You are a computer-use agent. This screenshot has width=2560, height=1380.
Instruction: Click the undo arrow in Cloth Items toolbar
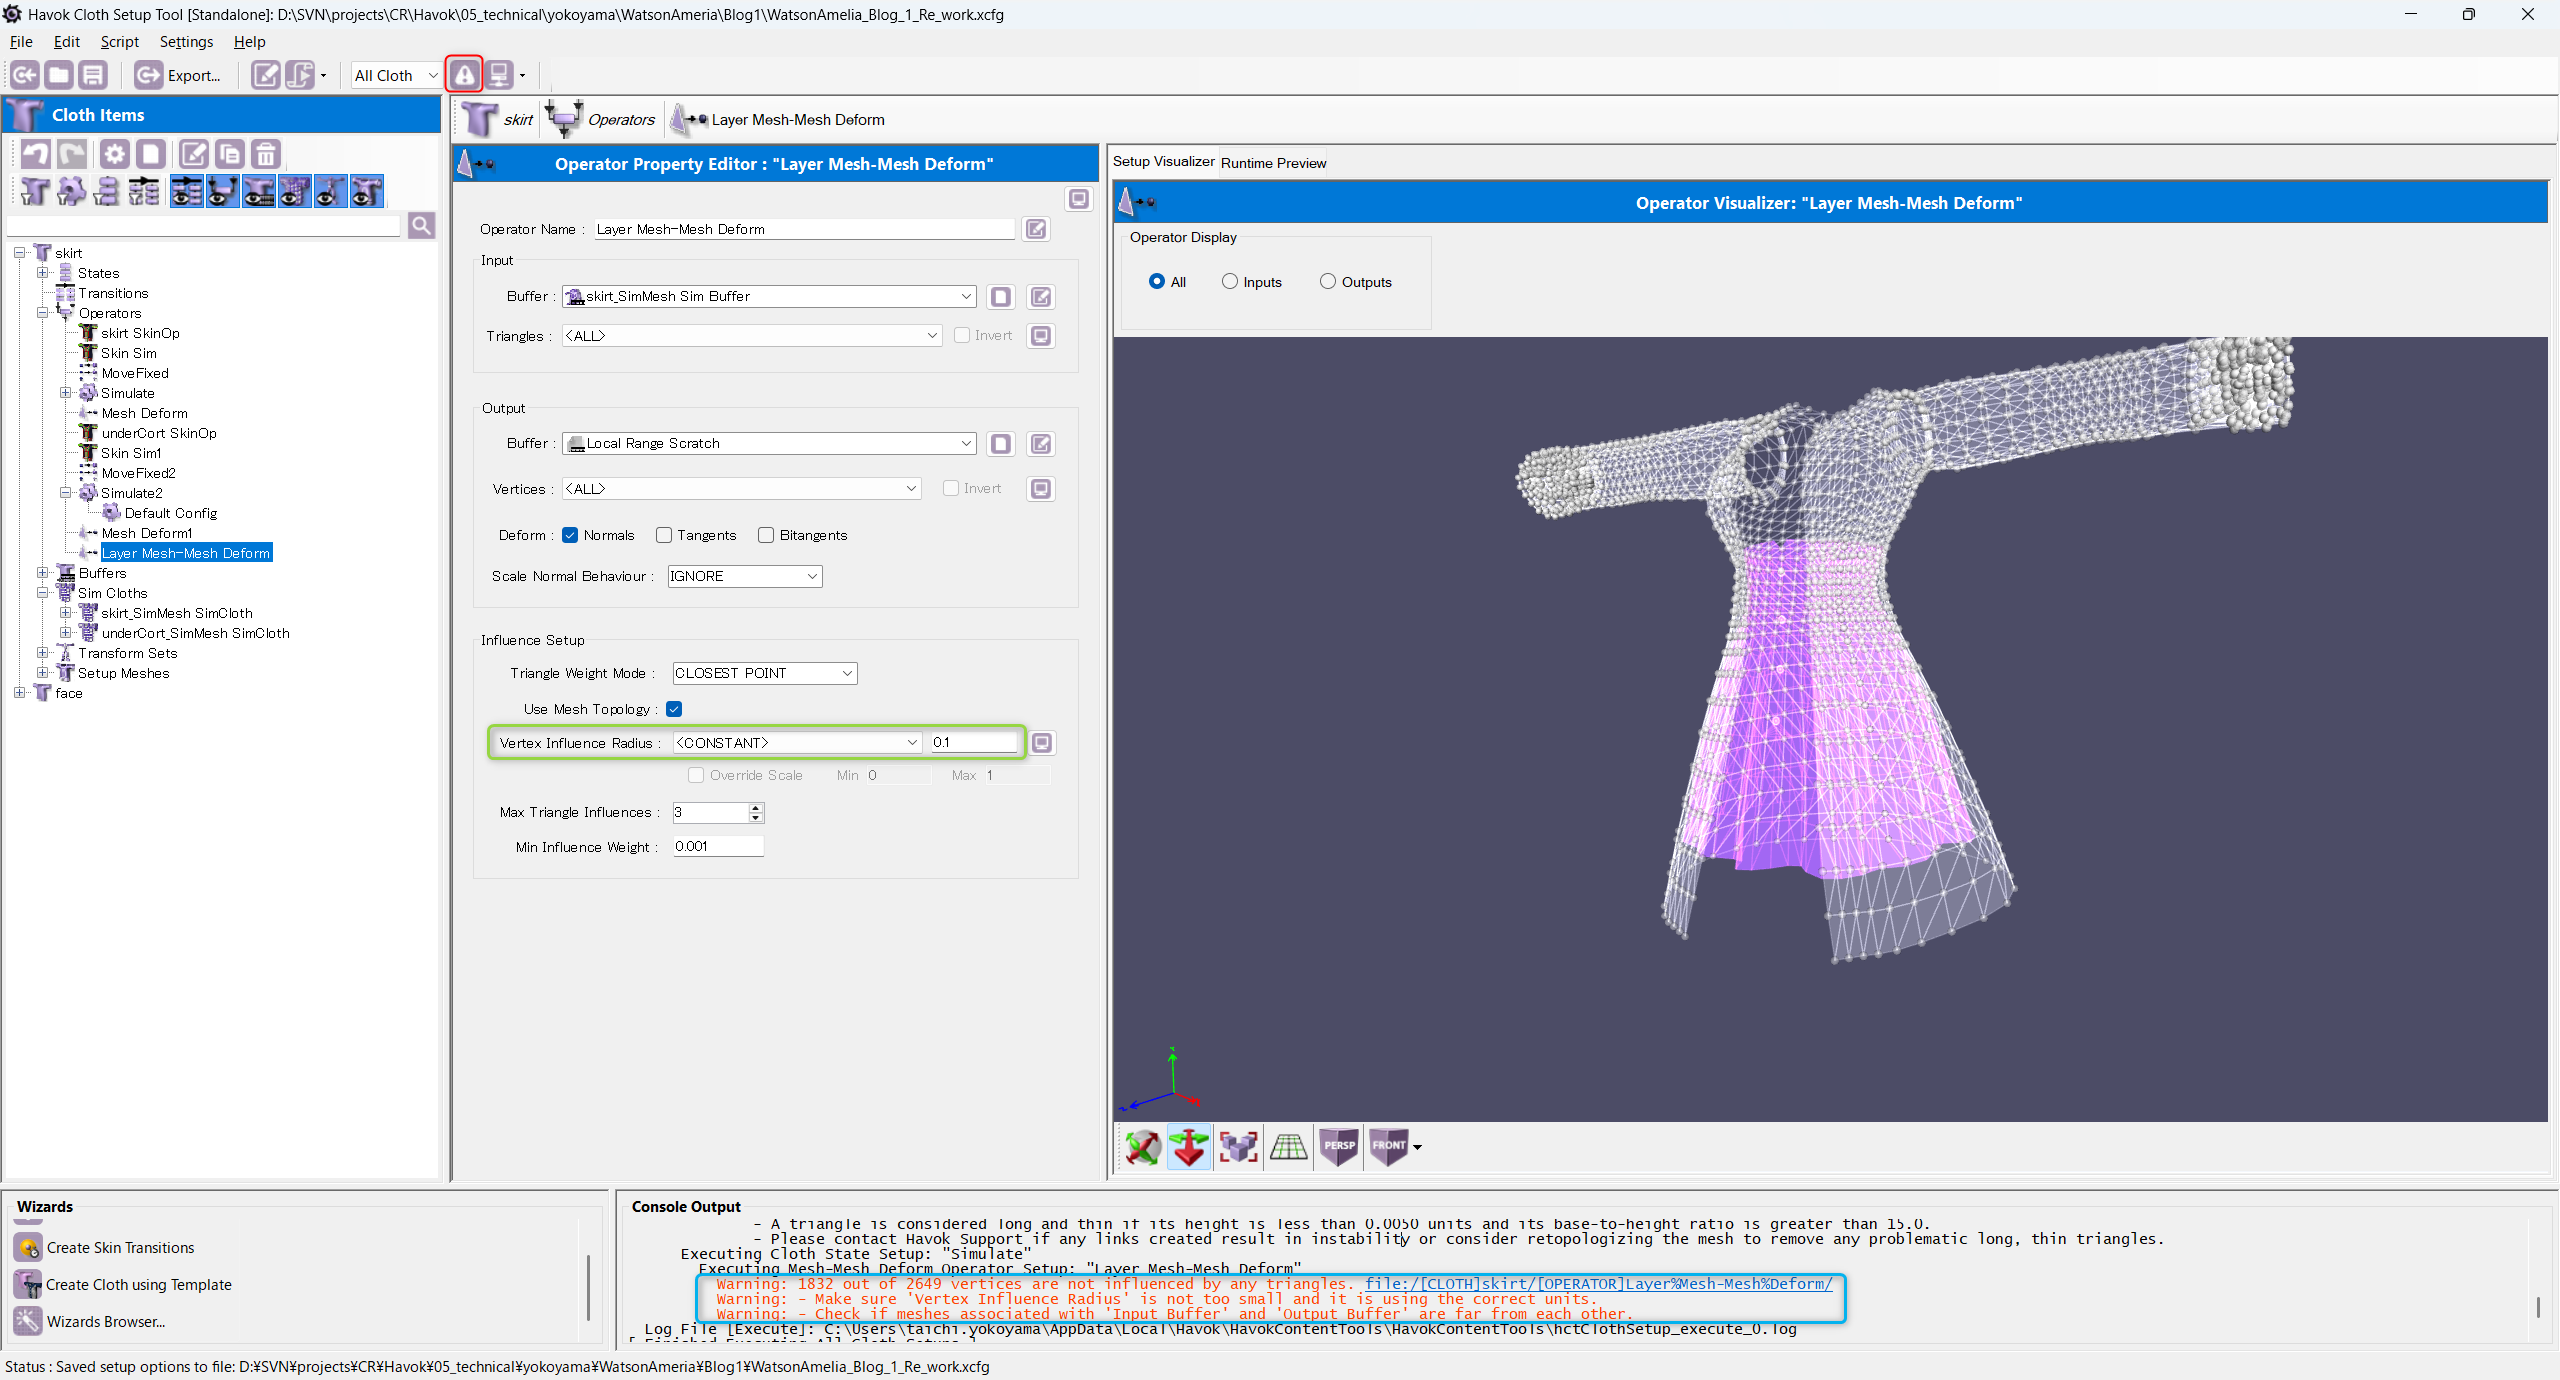[36, 154]
